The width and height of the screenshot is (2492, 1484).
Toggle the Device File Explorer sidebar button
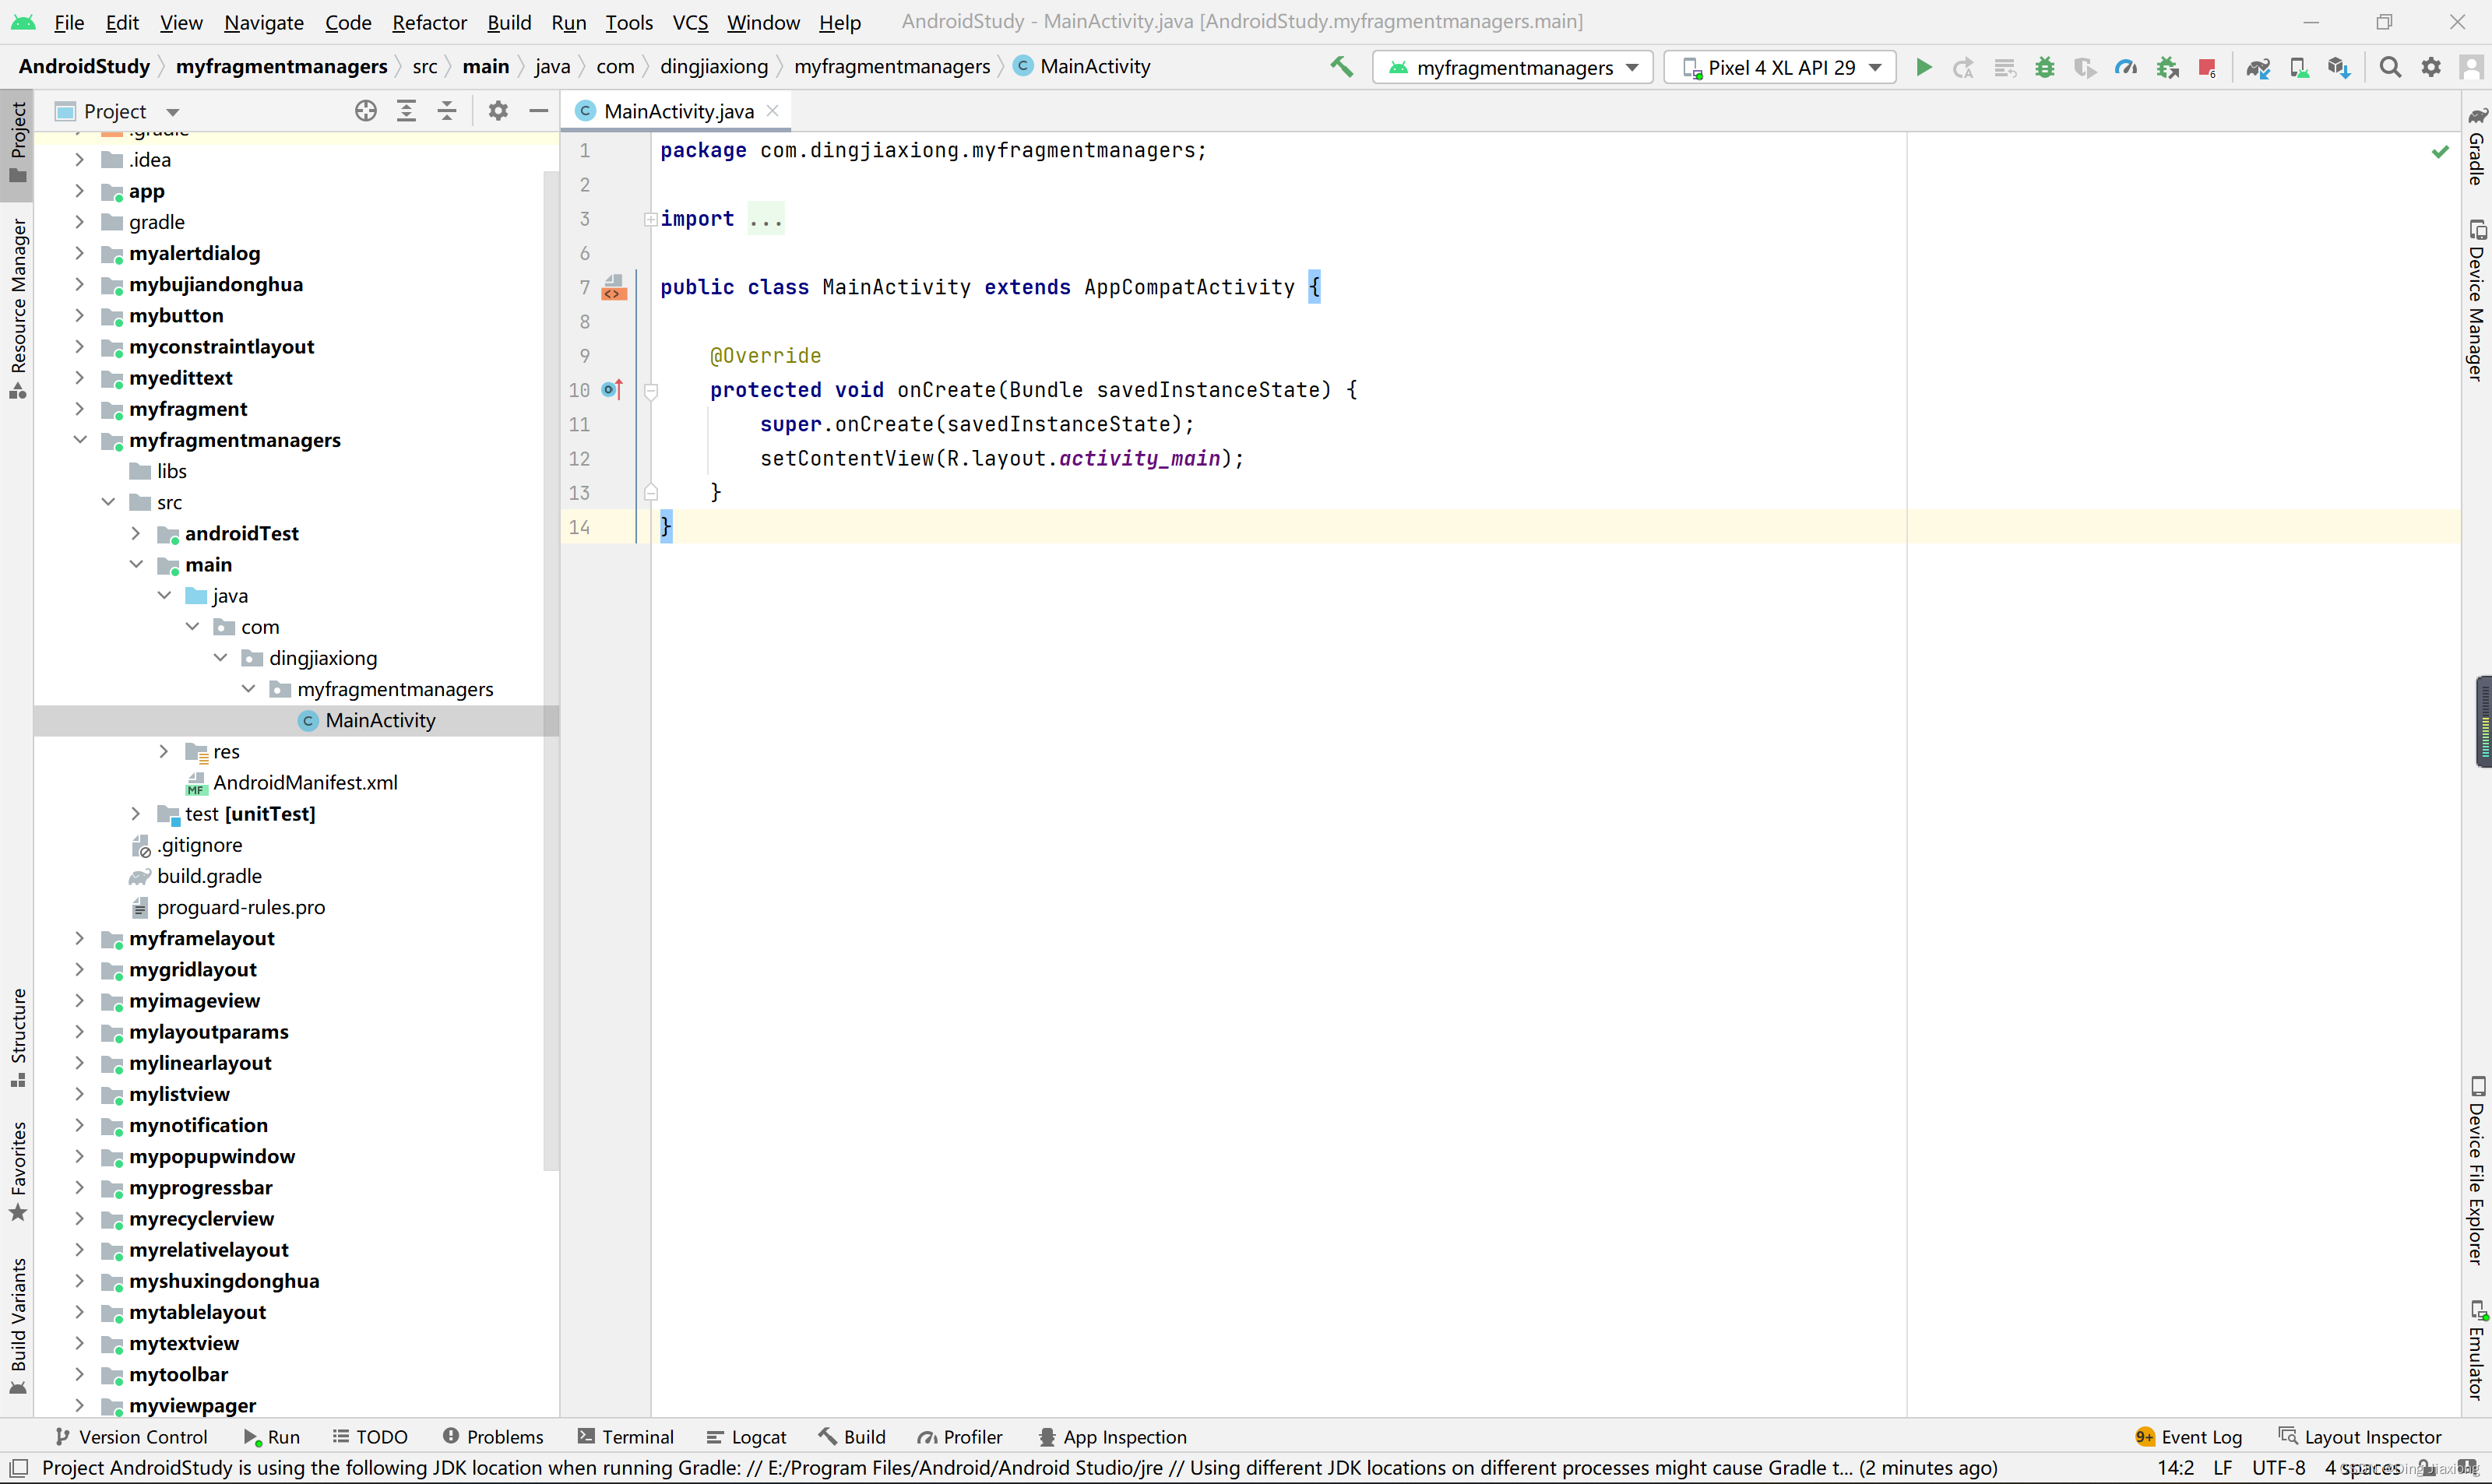2476,1170
